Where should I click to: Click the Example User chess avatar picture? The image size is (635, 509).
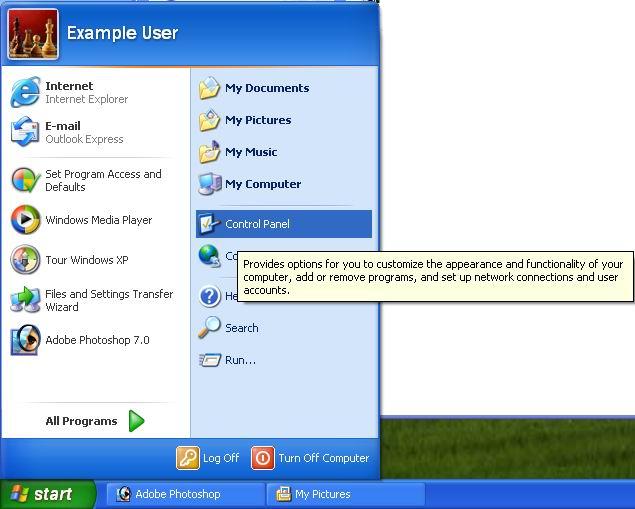[x=33, y=34]
